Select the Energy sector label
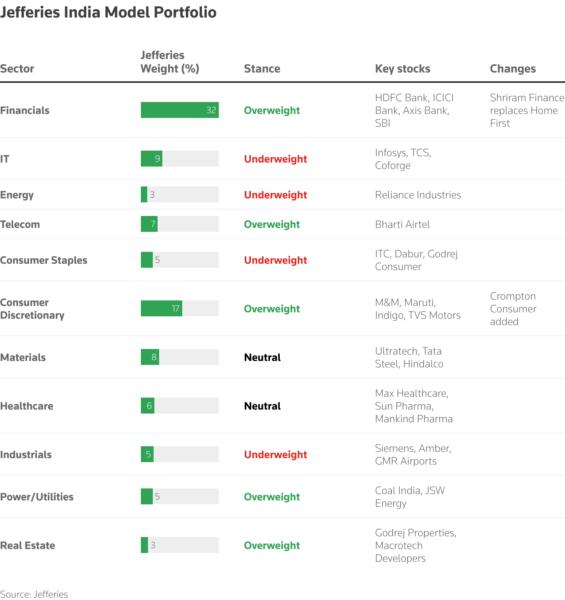 [17, 195]
